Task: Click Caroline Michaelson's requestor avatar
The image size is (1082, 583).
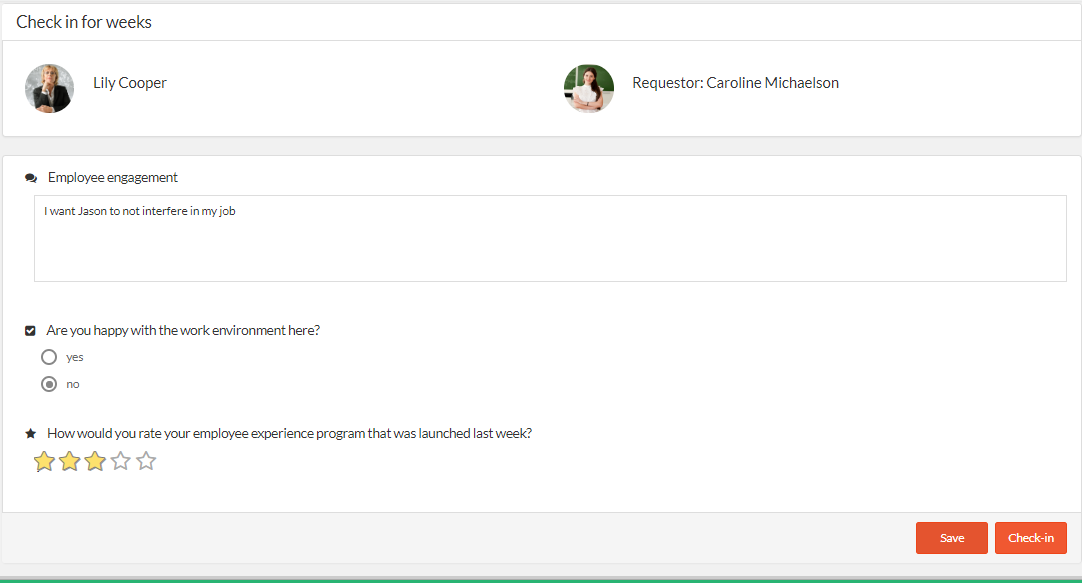Action: click(x=589, y=88)
